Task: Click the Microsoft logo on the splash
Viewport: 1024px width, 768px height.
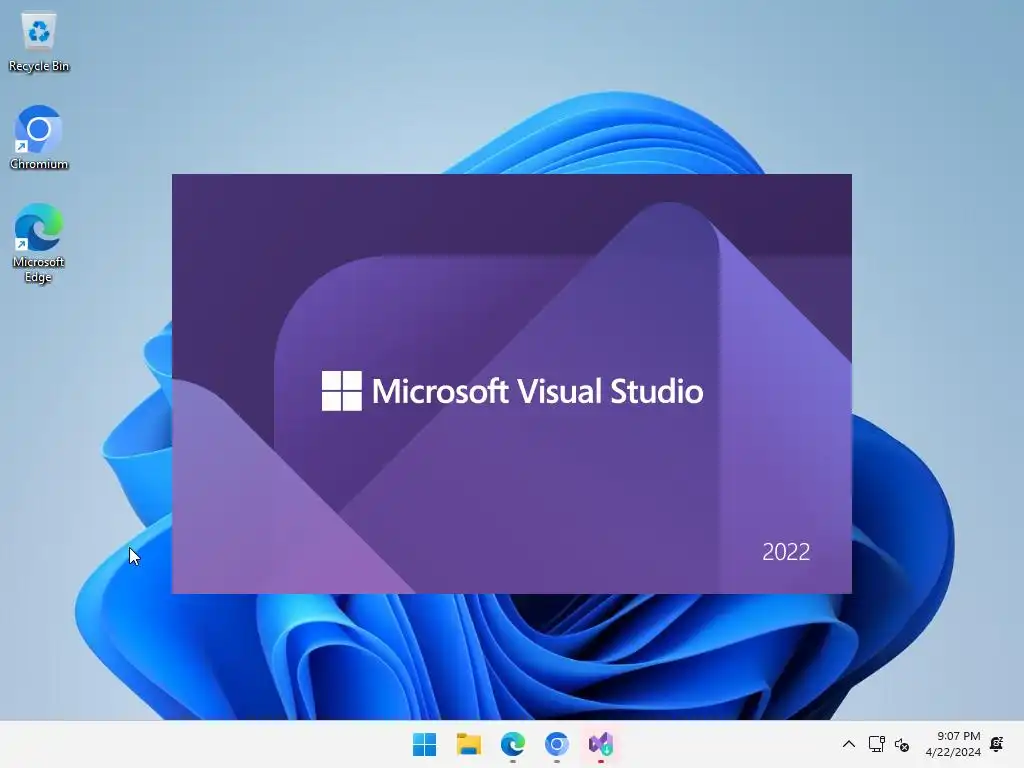Action: click(x=342, y=391)
